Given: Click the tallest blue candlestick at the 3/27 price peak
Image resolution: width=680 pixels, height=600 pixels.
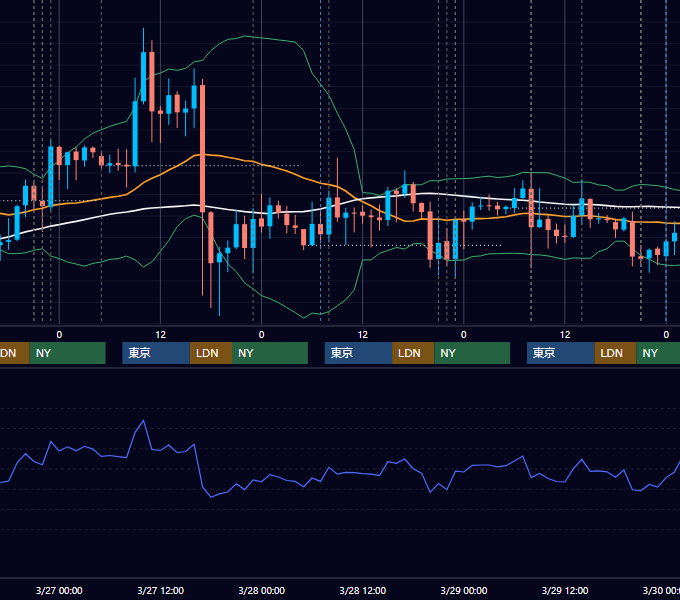Looking at the screenshot, I should point(144,77).
